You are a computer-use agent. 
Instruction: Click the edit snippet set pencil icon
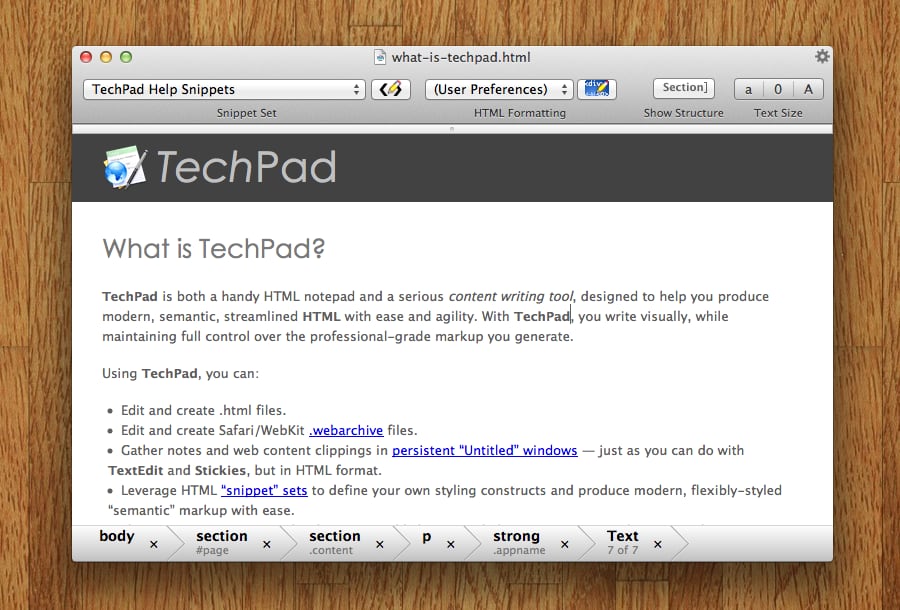(391, 89)
